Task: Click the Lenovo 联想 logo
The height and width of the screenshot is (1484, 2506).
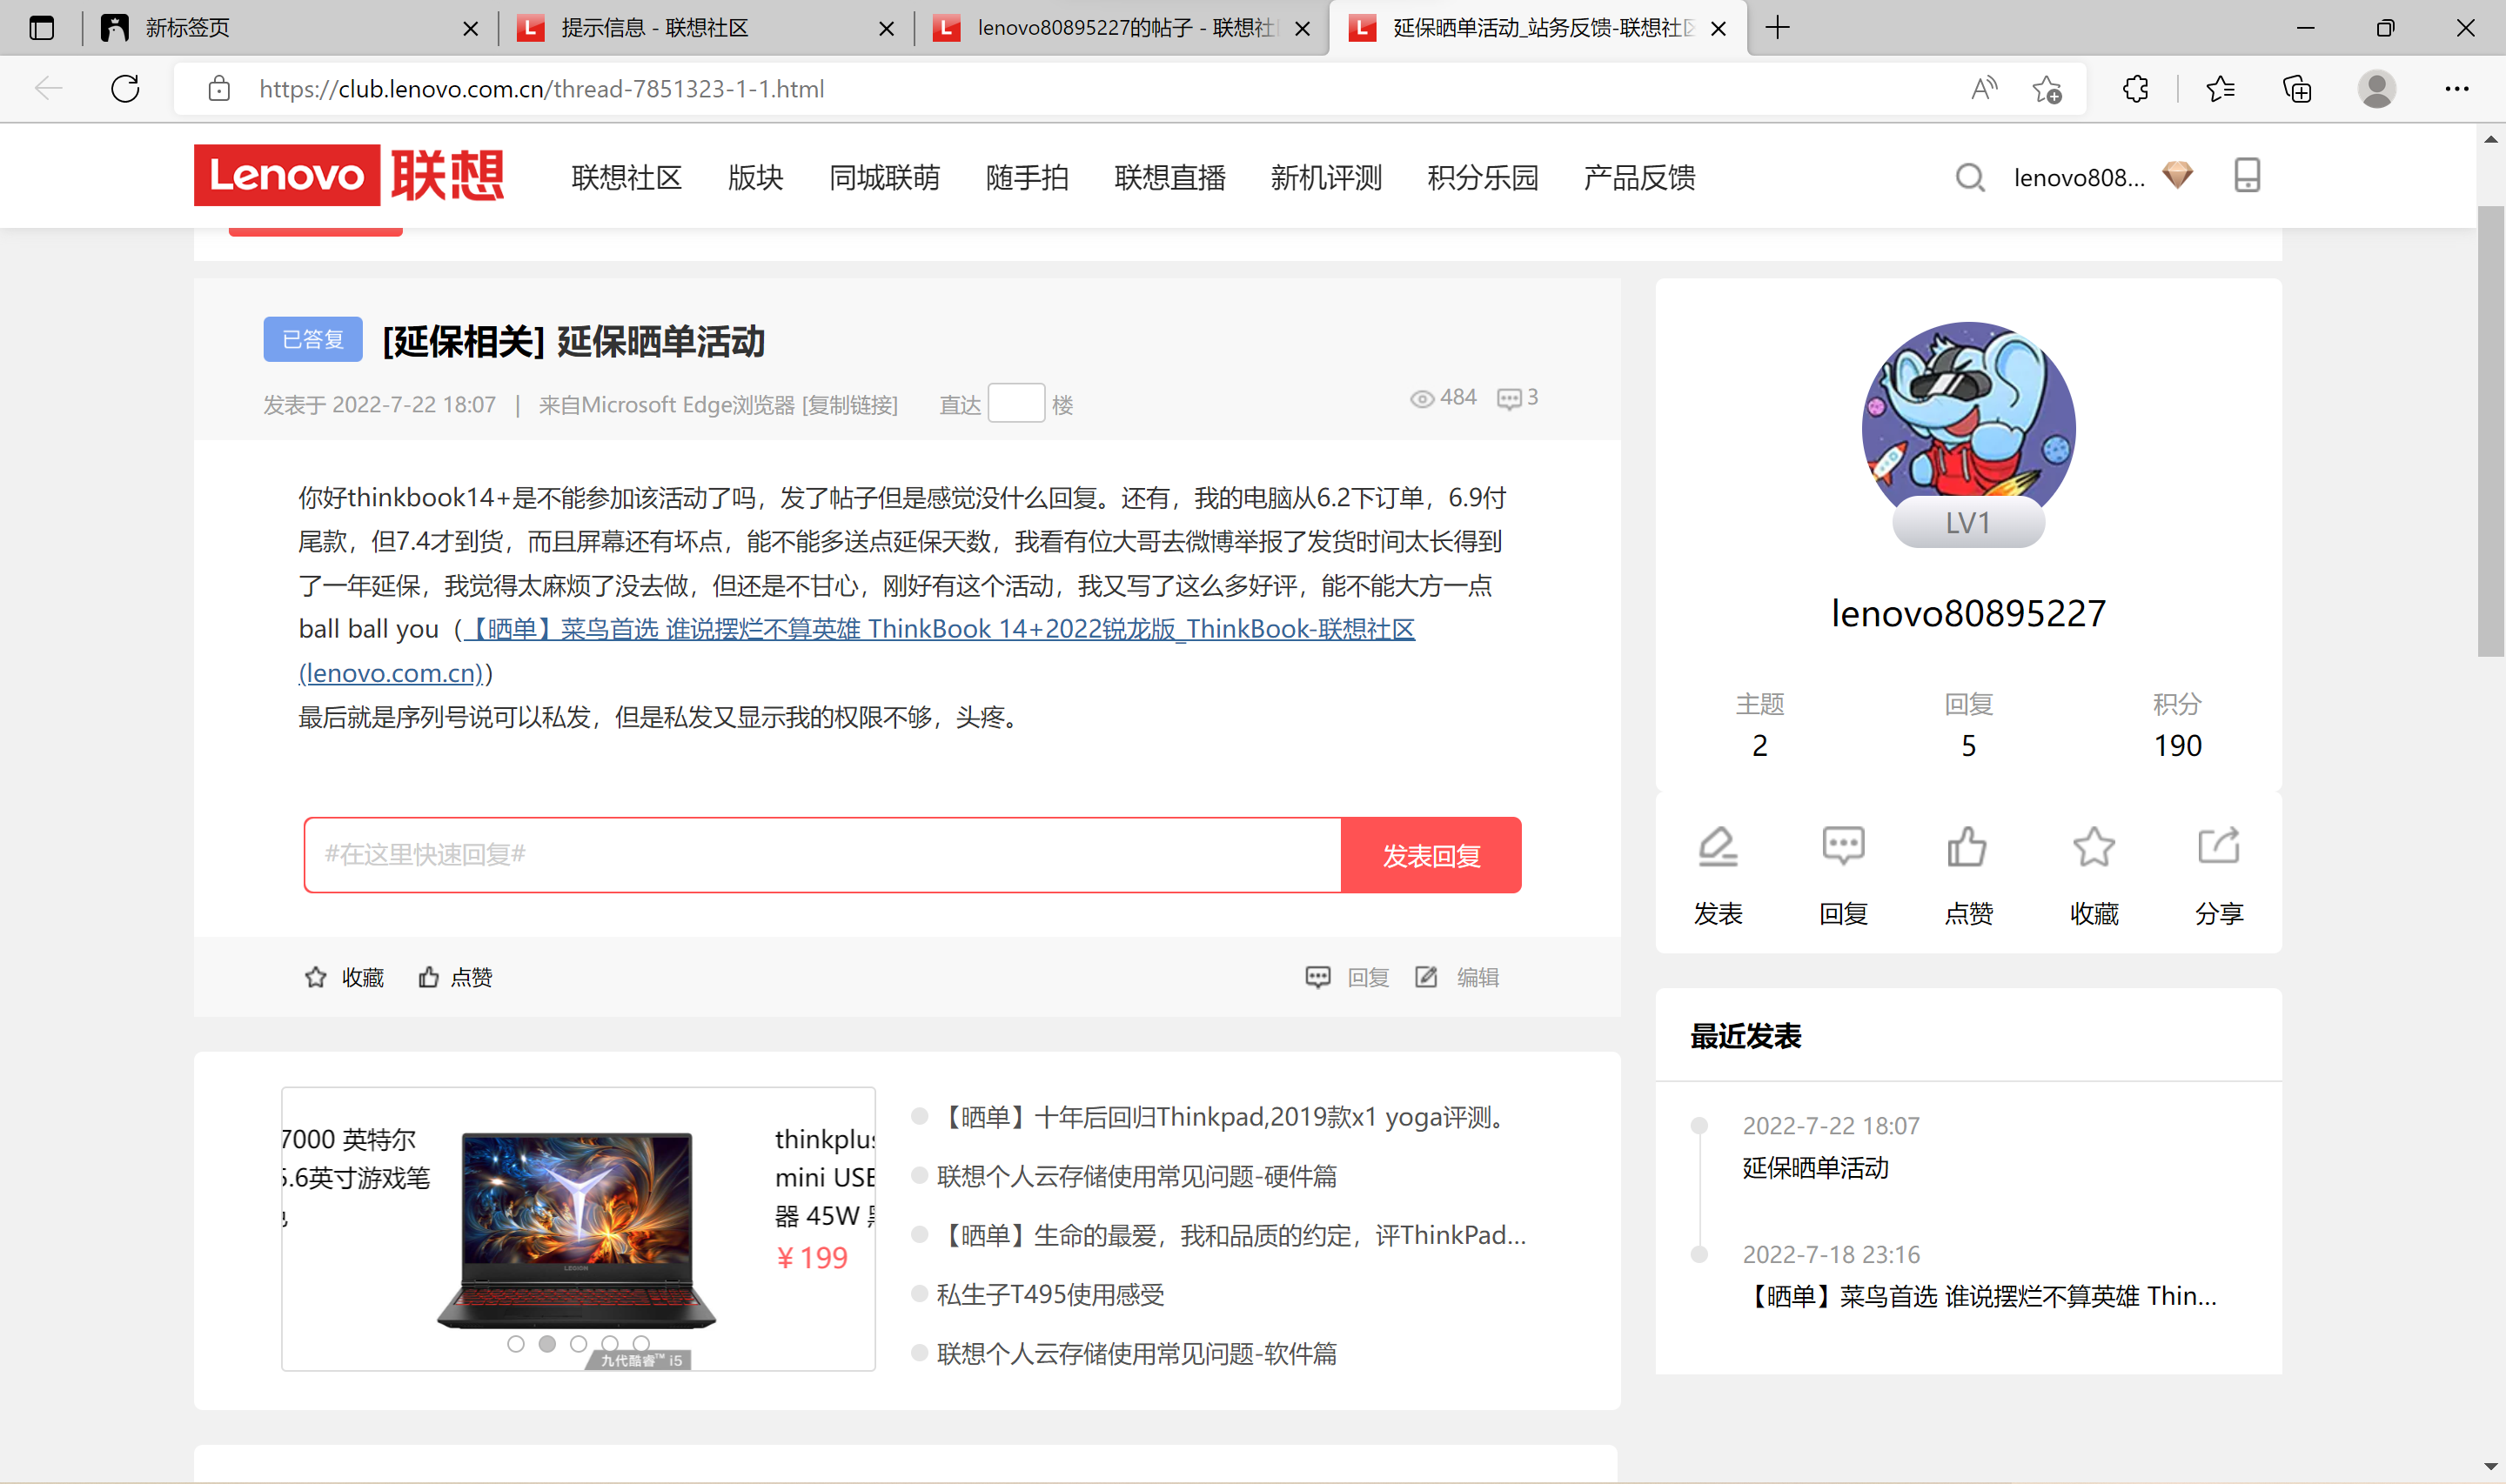Action: click(349, 175)
